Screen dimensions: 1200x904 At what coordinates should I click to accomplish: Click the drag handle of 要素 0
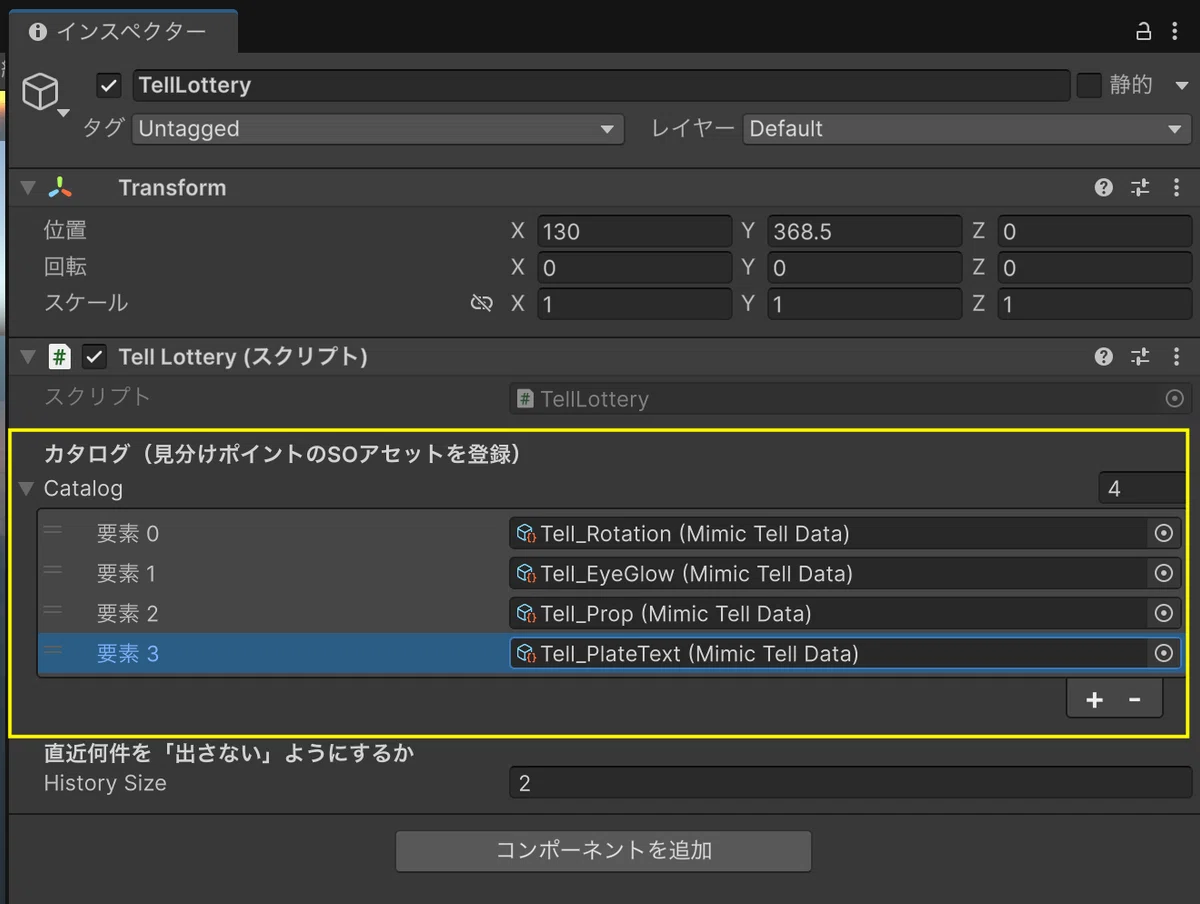coord(53,530)
